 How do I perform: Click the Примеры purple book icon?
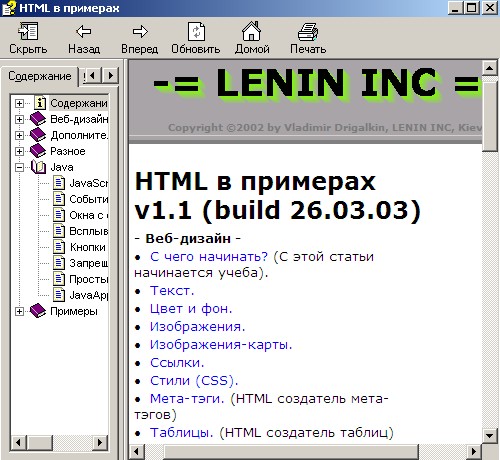click(38, 311)
